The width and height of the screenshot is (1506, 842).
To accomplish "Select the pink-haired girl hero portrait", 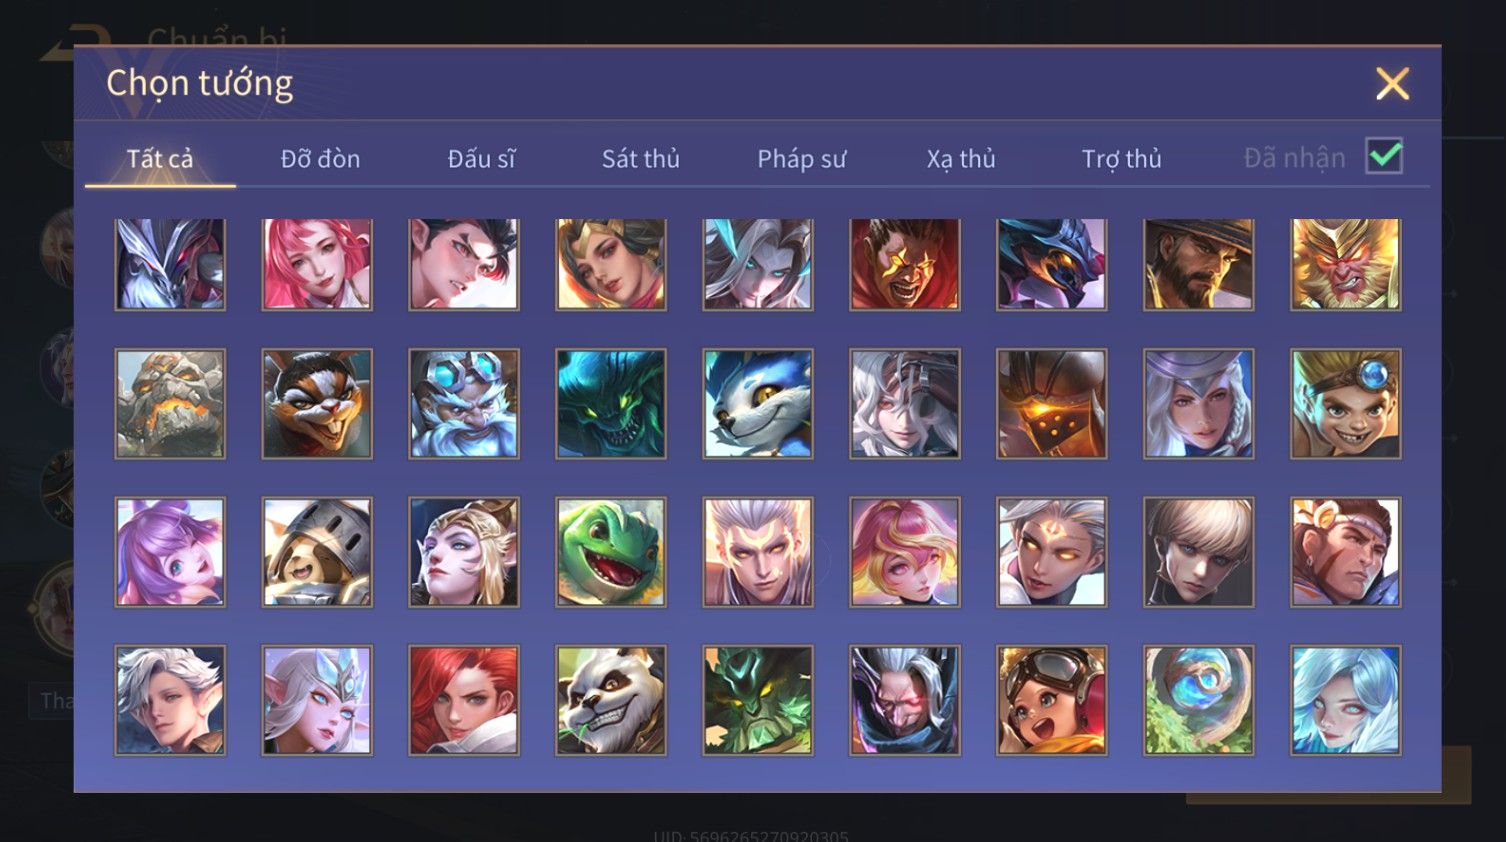I will [317, 264].
